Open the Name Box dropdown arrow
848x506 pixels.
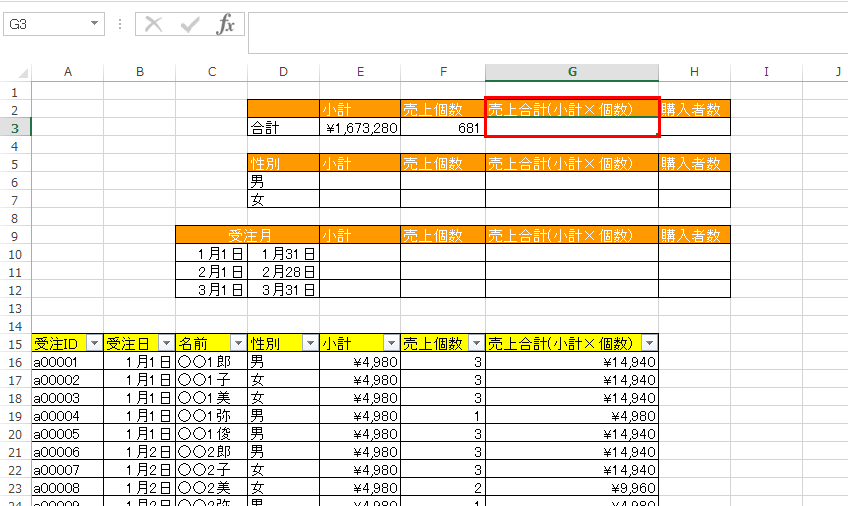coord(94,24)
